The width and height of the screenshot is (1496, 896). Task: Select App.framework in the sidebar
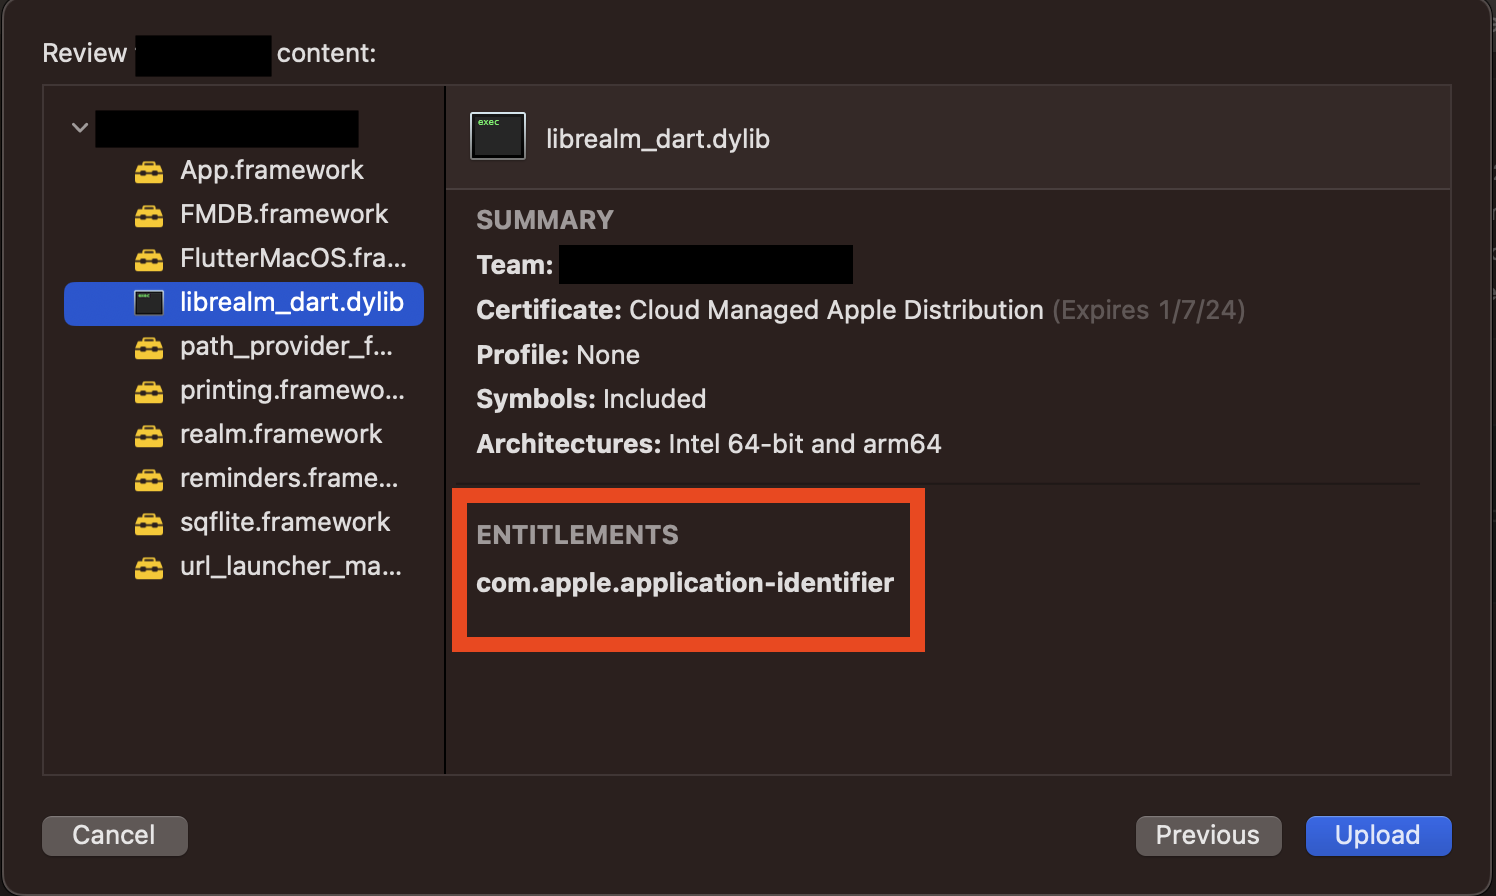[271, 170]
